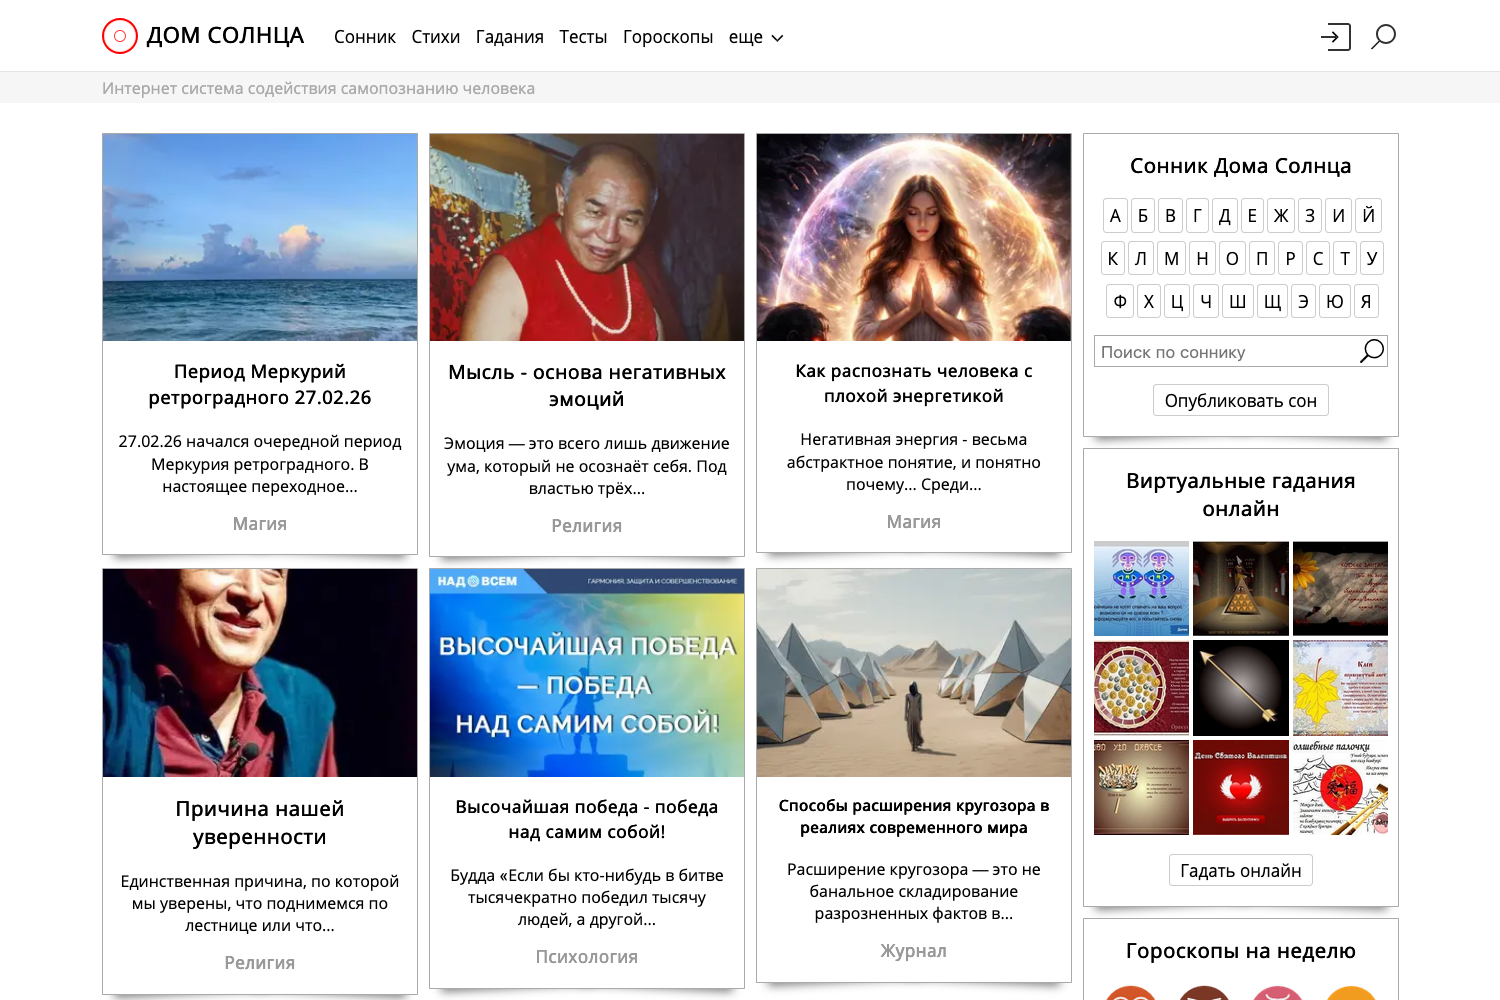Click Религия category under «Мысль» article
The height and width of the screenshot is (1000, 1500).
587,525
